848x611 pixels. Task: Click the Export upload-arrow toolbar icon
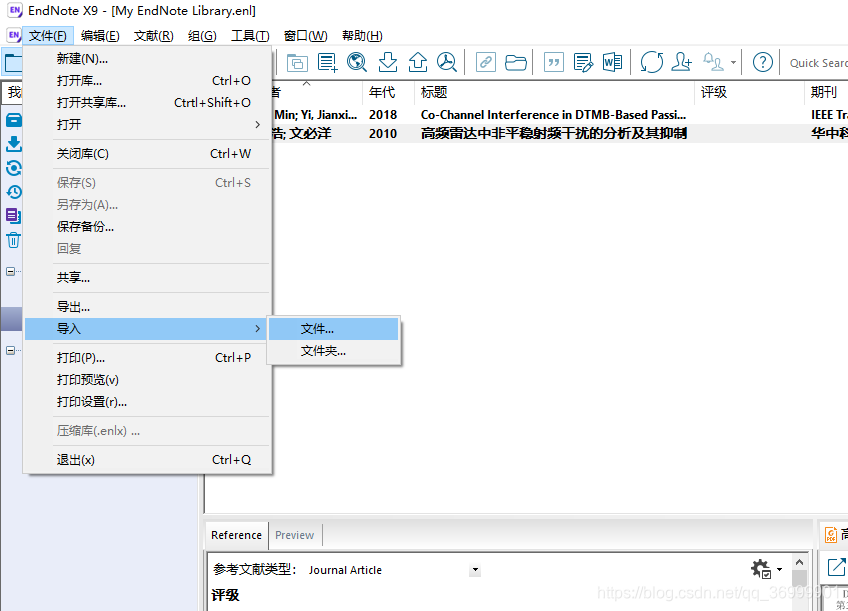click(418, 62)
